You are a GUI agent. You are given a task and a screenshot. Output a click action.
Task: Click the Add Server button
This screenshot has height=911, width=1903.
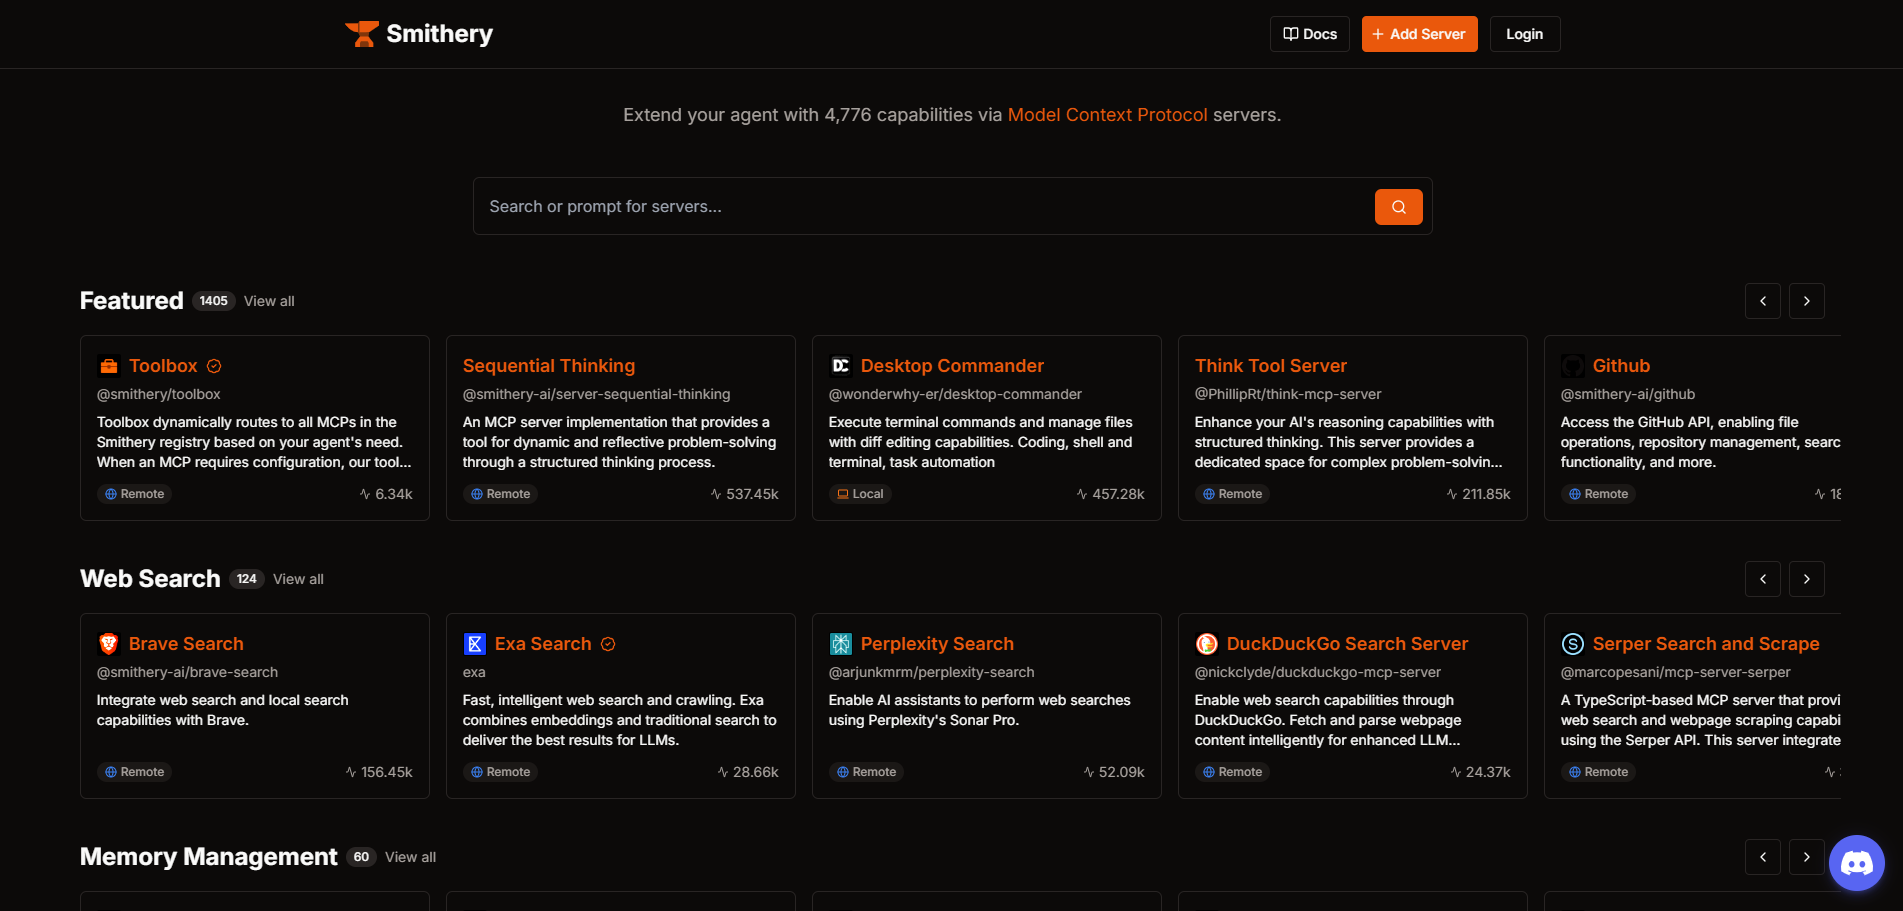(x=1419, y=34)
